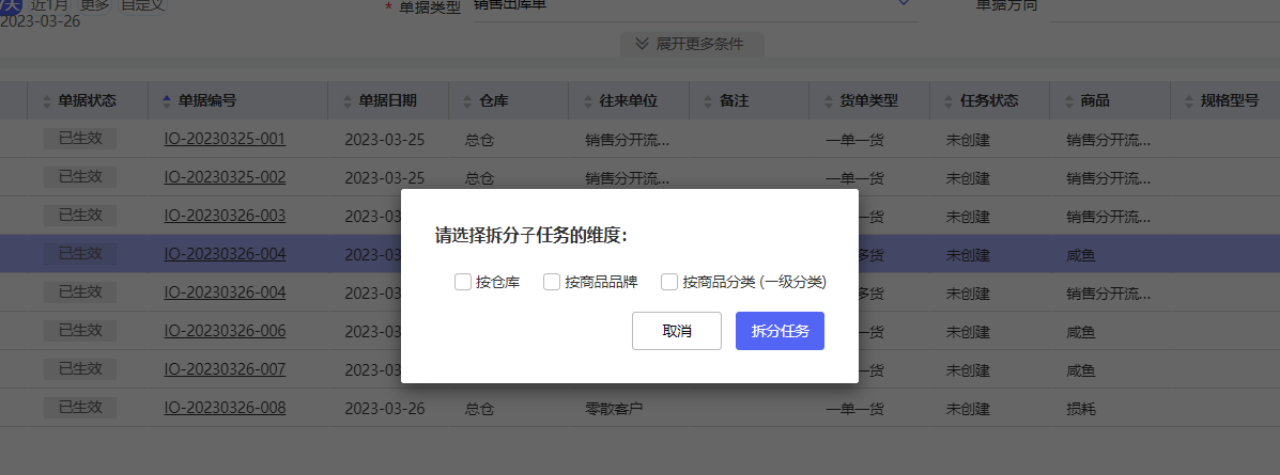Check the 按仓库 checkbox

[463, 282]
